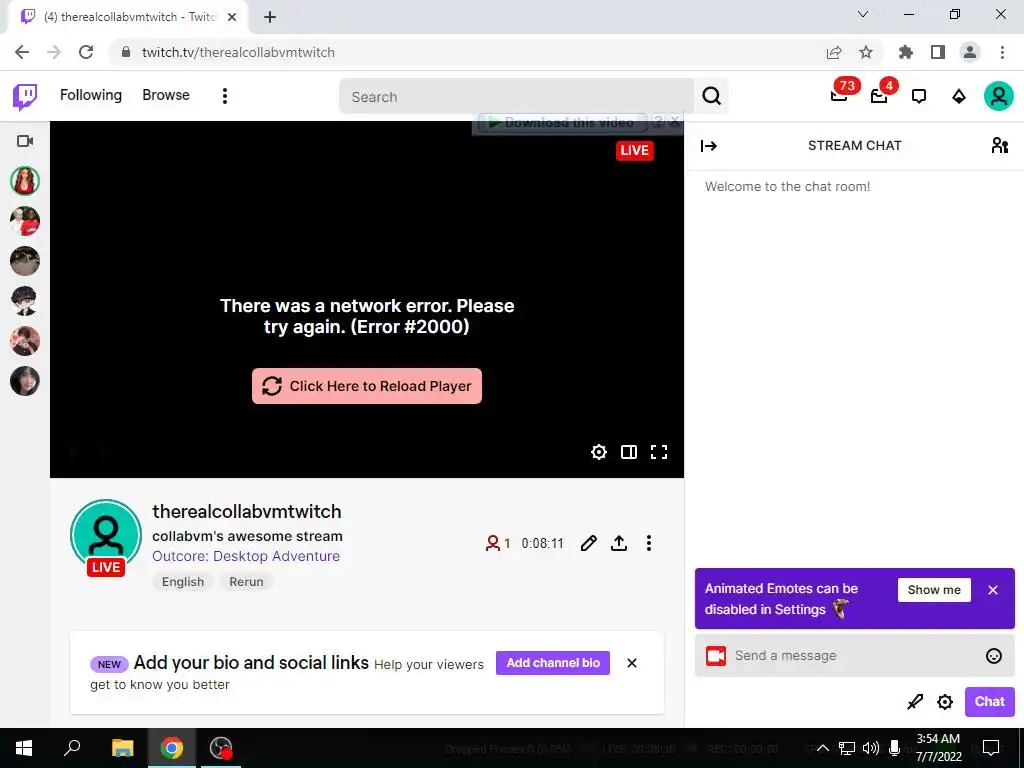Click the Send a message field

pos(855,656)
